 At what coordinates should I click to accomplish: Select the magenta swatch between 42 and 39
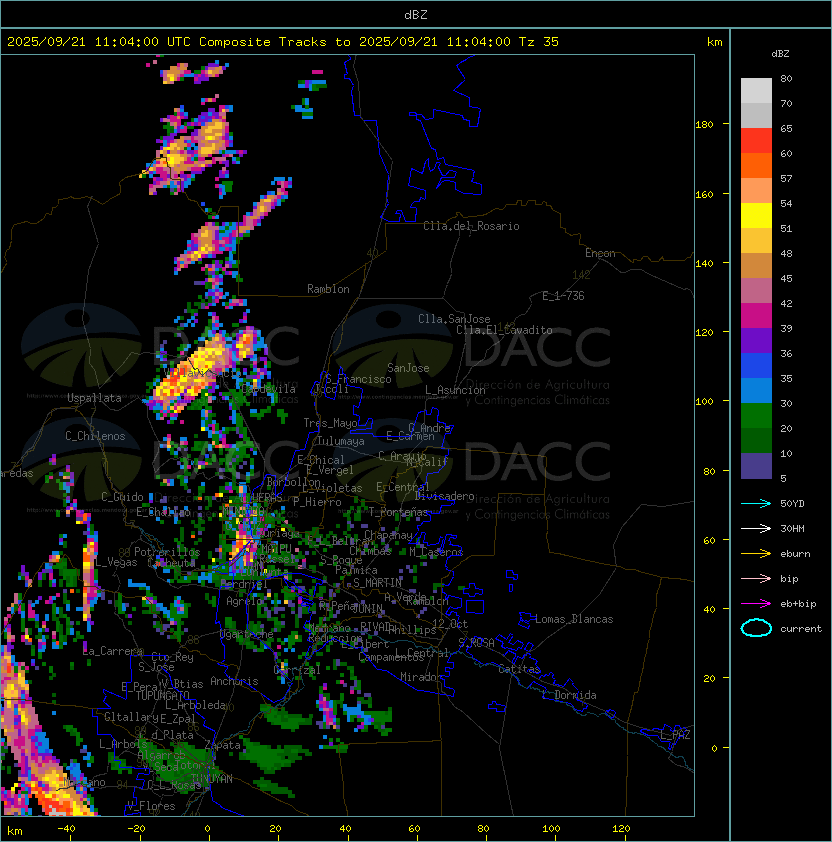(x=756, y=316)
